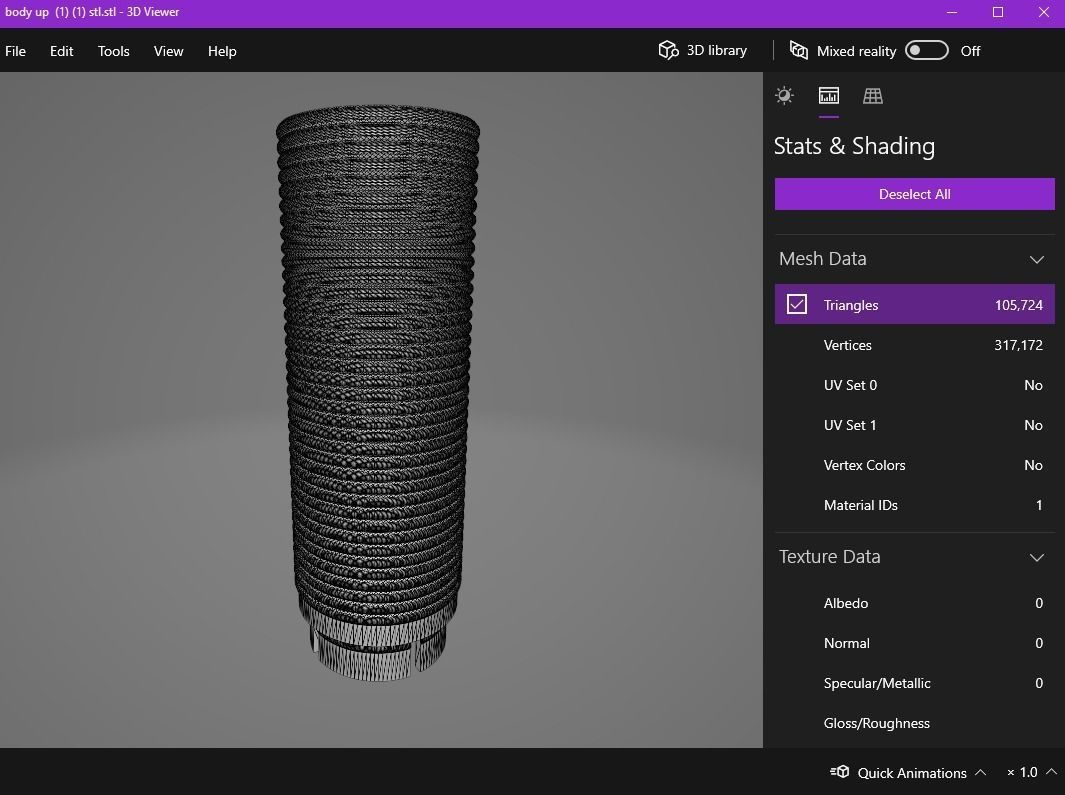Open the Edit menu

click(61, 51)
